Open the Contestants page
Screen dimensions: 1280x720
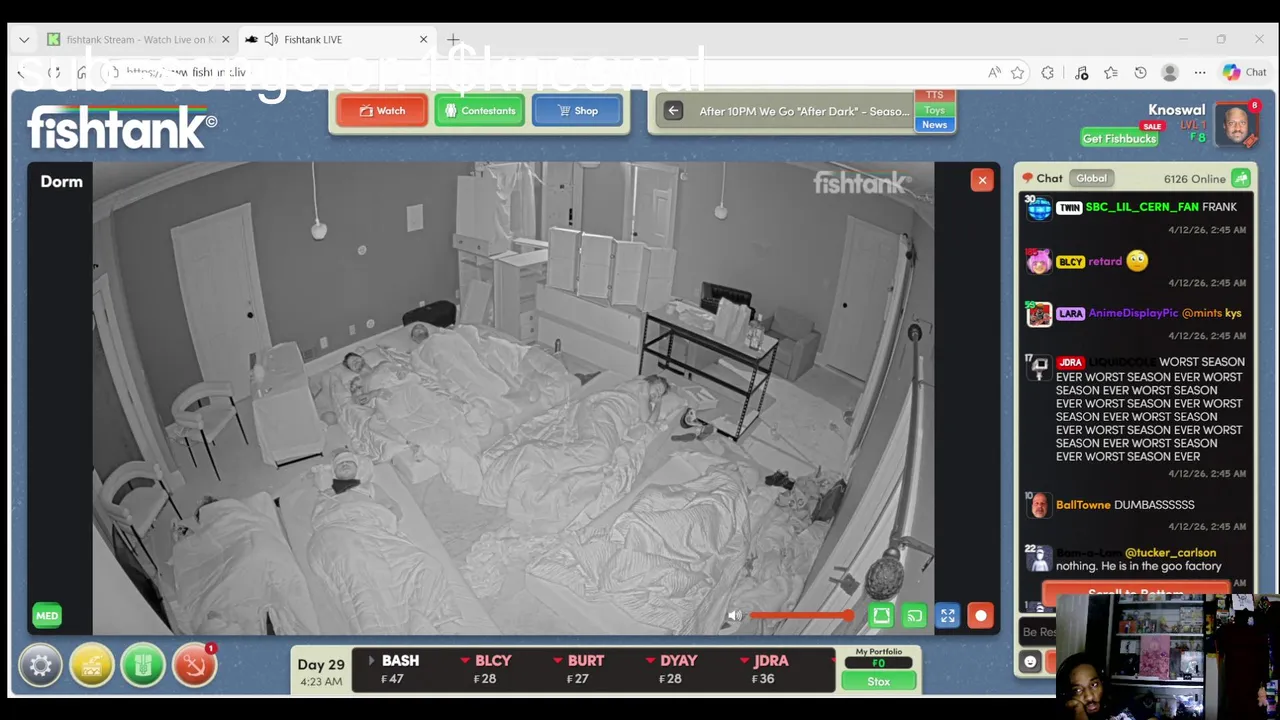click(x=479, y=111)
